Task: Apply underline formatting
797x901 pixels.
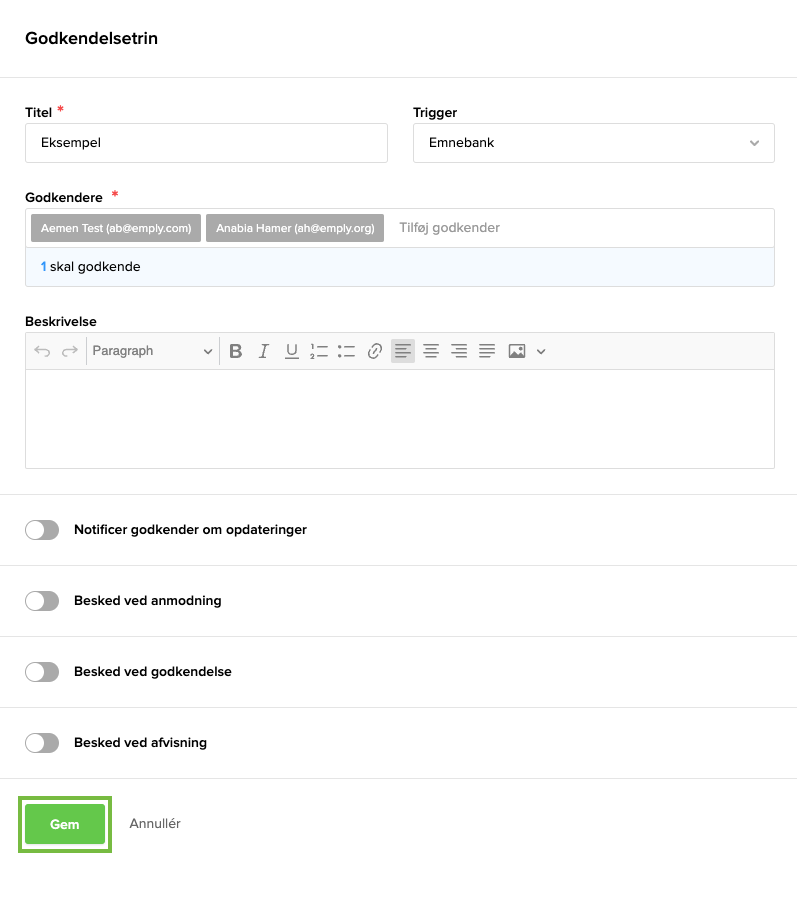Action: pos(292,351)
